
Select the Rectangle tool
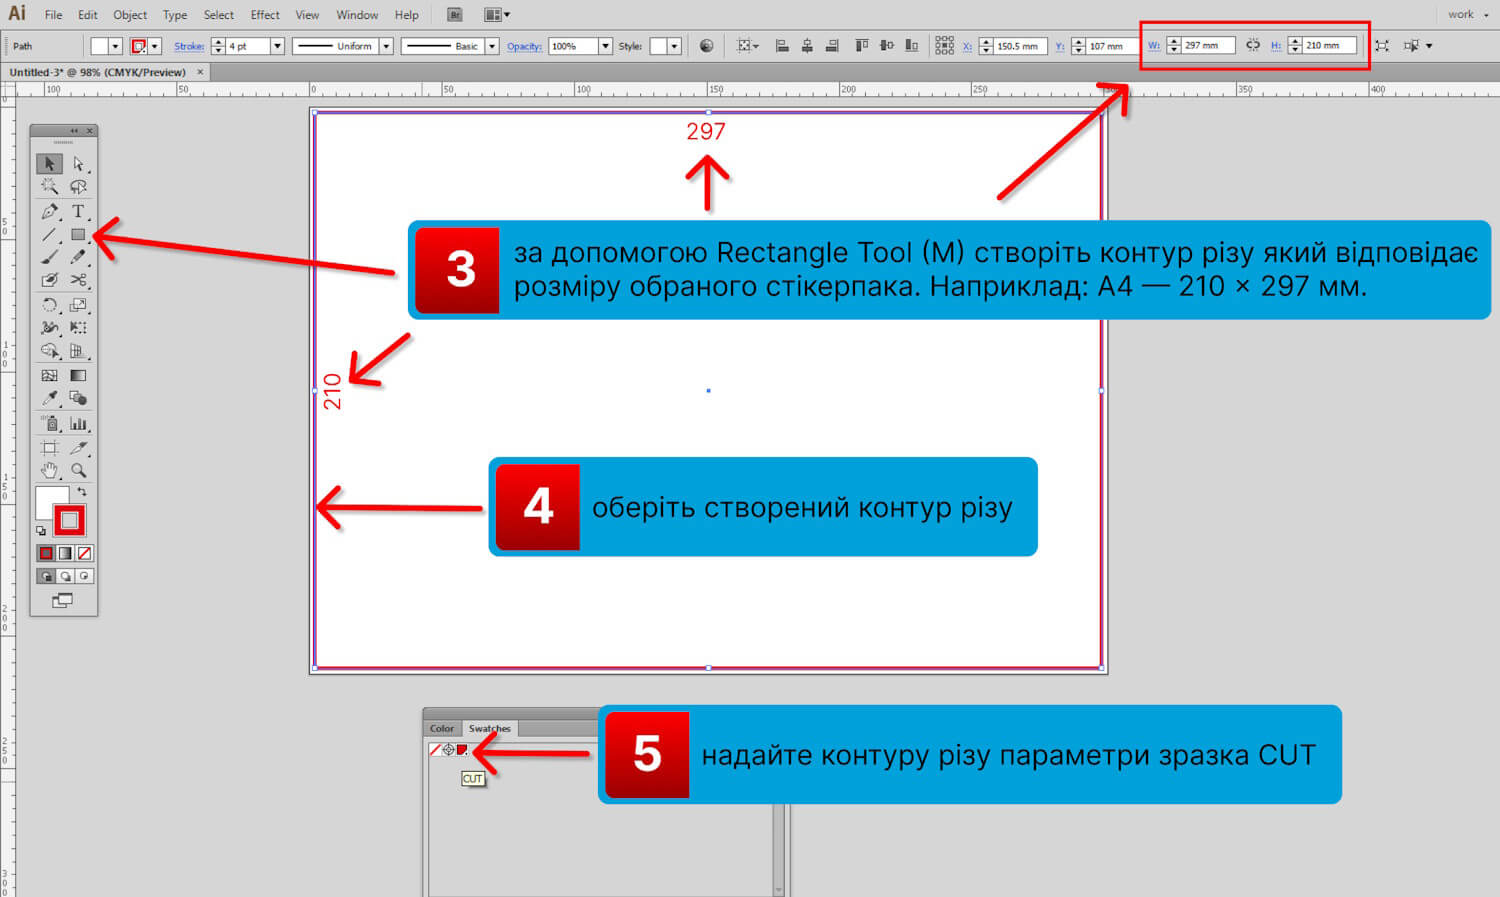78,235
